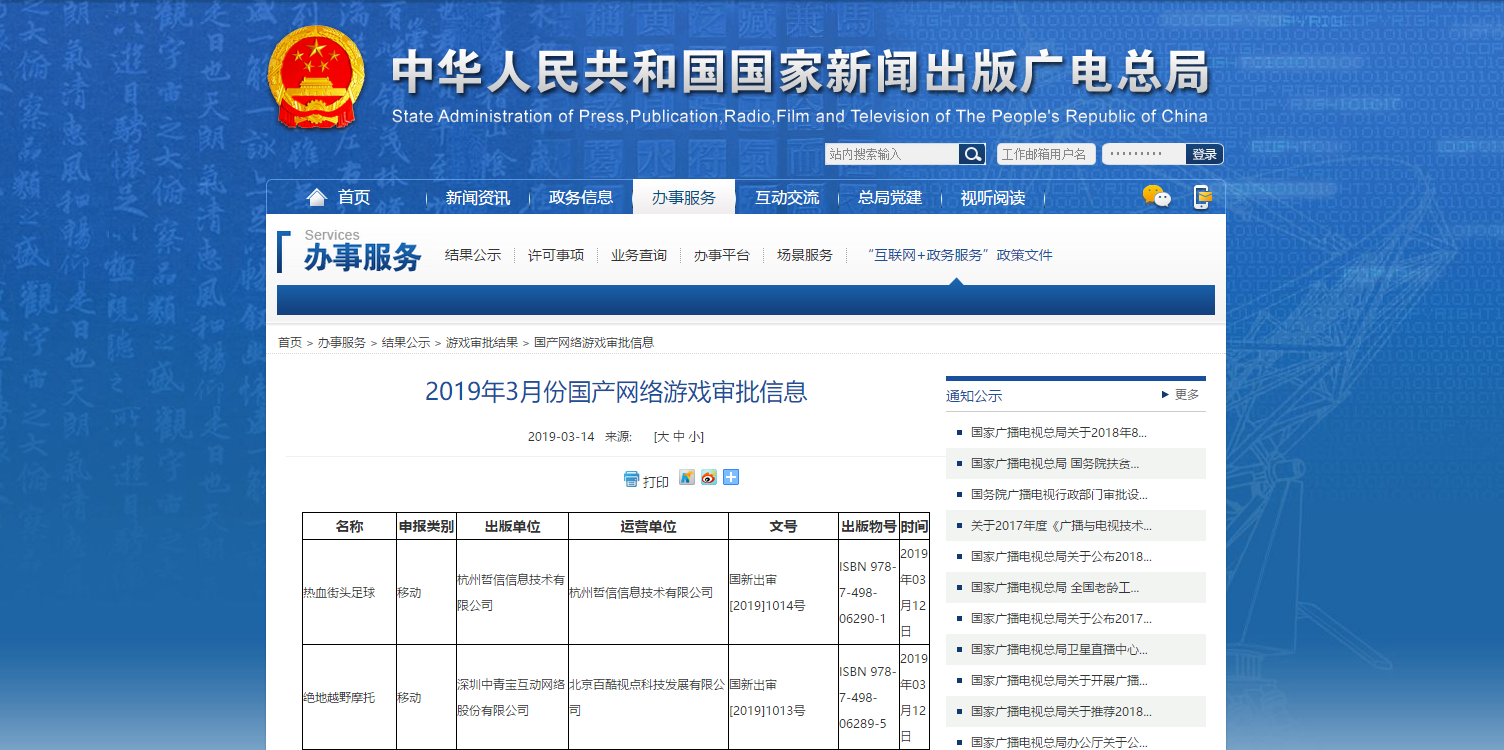Set font size to 大 (large)
This screenshot has width=1504, height=750.
pyautogui.click(x=662, y=437)
